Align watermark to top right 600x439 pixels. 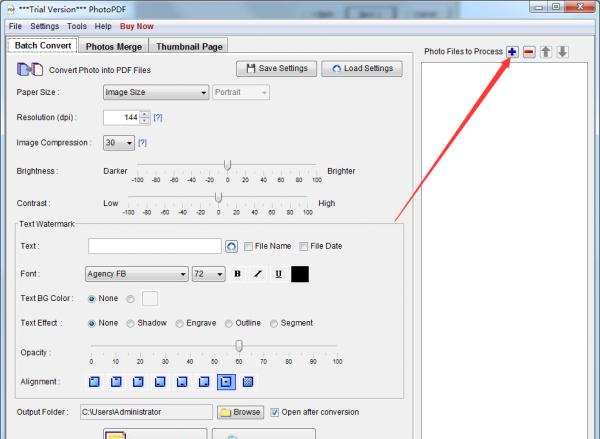coord(138,382)
